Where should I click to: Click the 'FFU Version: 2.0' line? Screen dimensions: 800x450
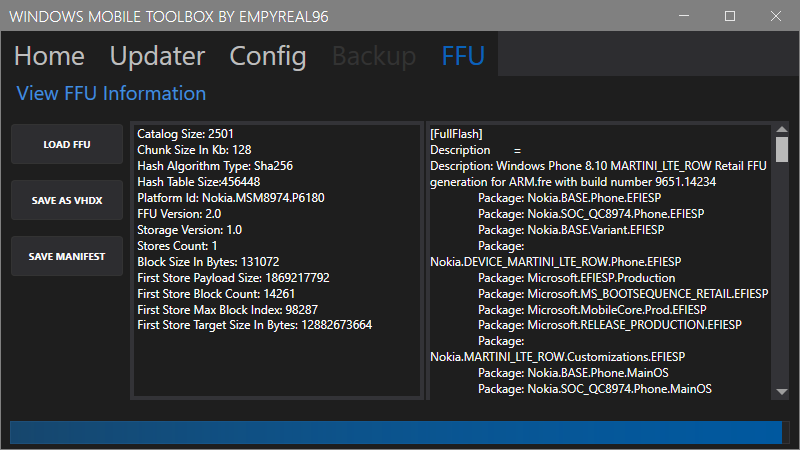tap(179, 214)
